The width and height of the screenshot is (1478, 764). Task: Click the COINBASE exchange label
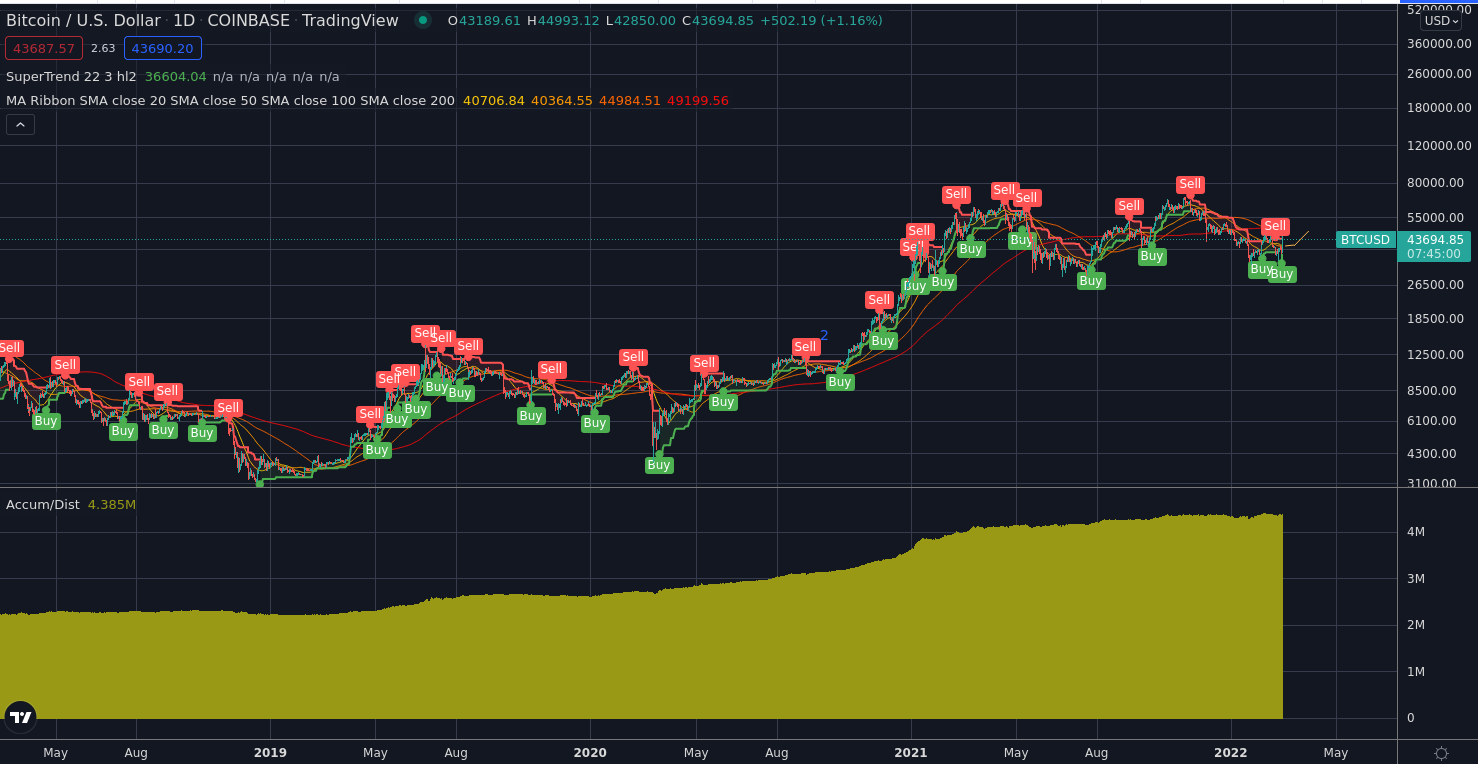click(x=248, y=21)
